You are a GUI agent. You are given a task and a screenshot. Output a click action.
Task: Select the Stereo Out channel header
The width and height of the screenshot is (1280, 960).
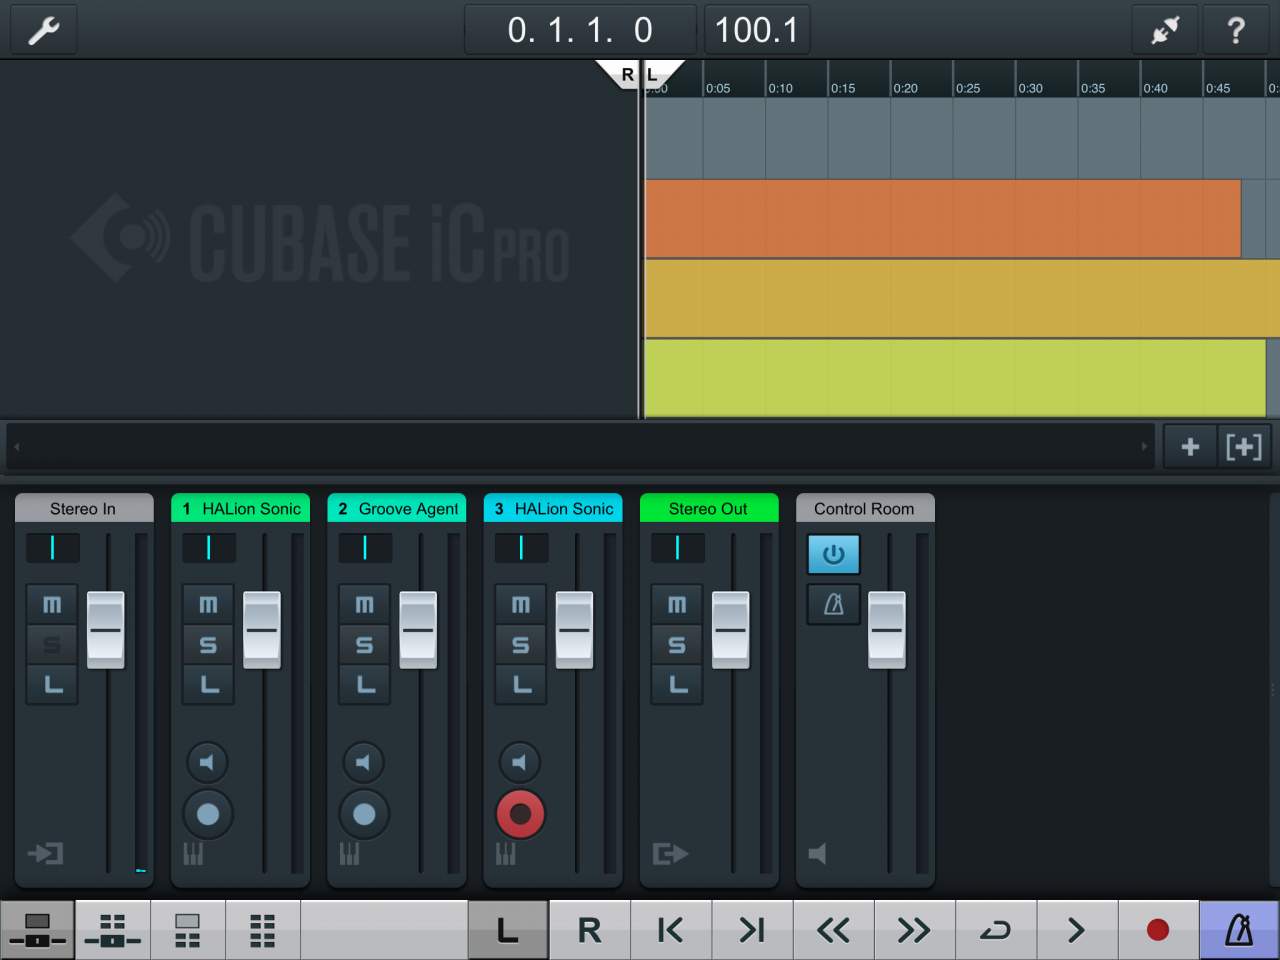tap(709, 508)
